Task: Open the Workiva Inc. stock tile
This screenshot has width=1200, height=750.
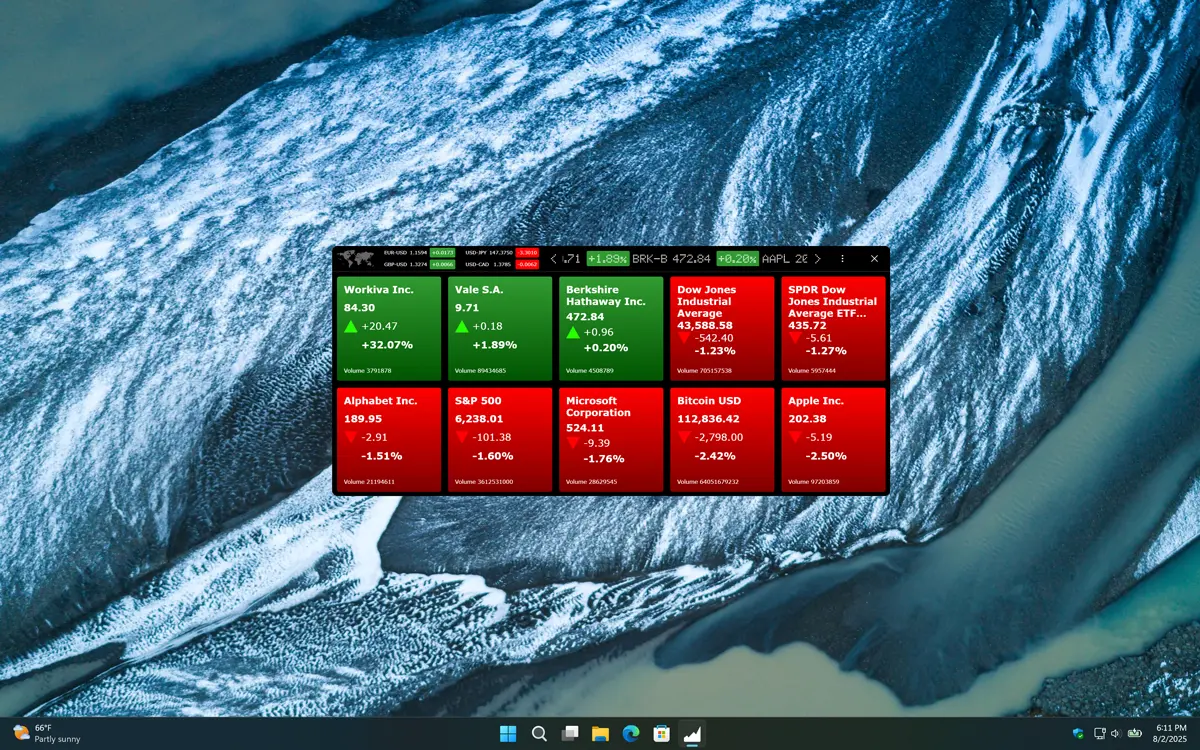Action: click(x=389, y=328)
